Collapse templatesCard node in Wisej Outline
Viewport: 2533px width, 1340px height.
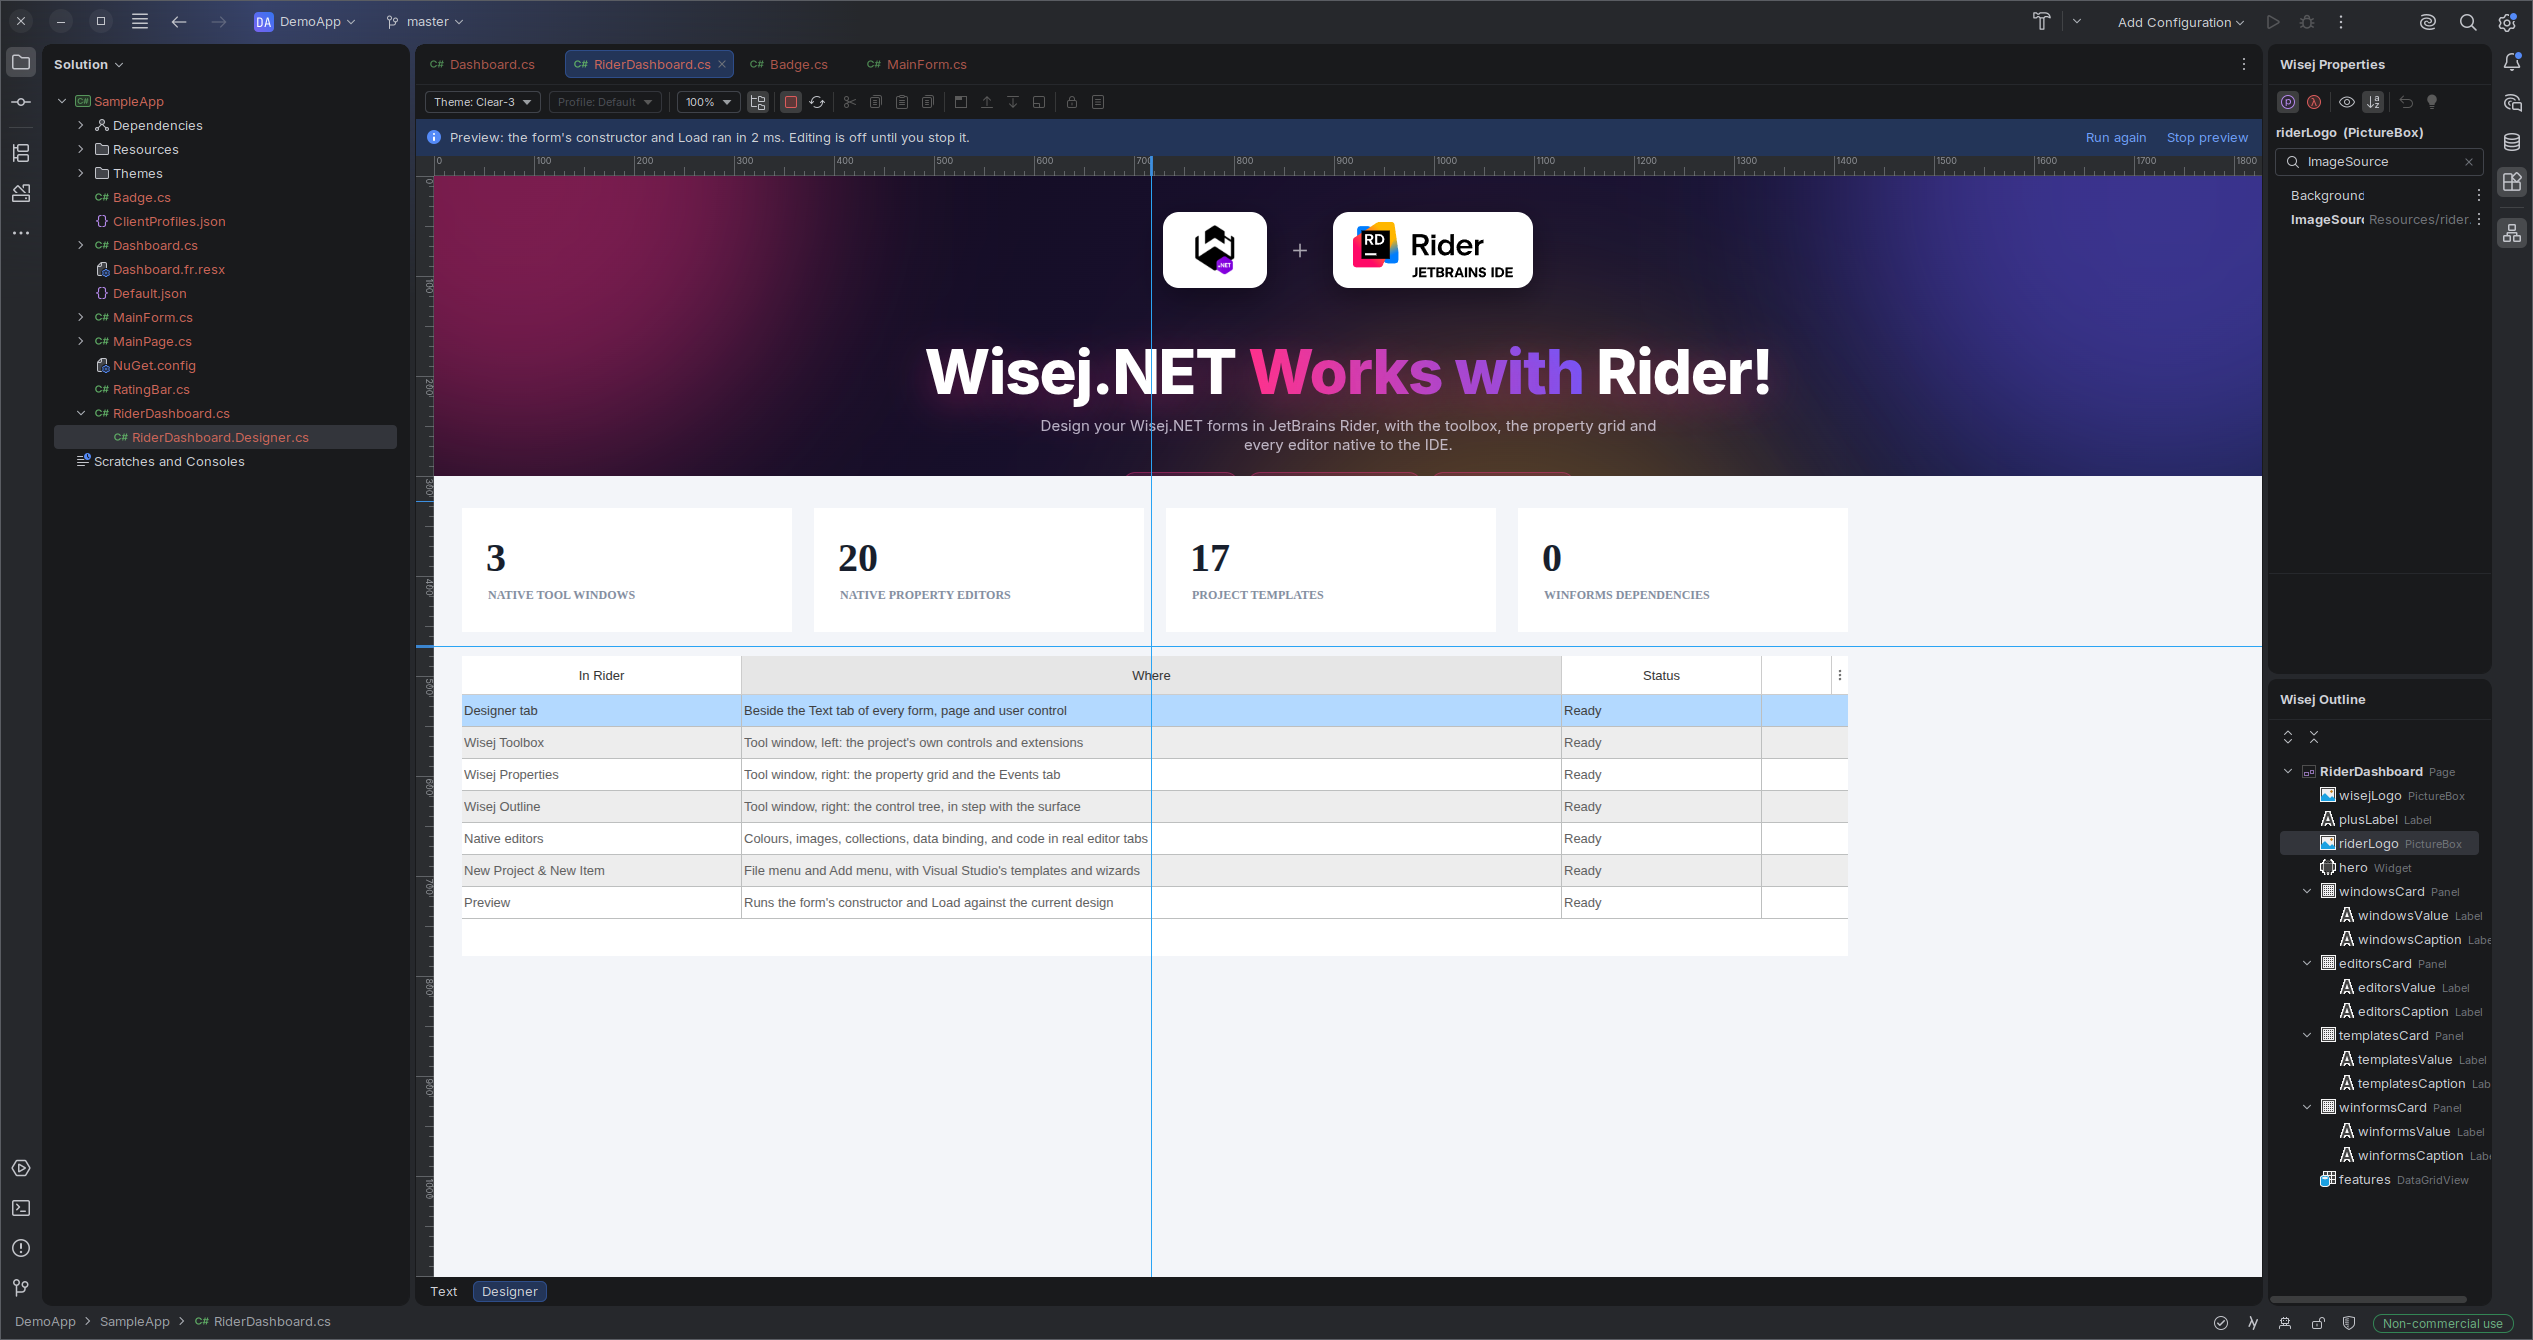2307,1035
